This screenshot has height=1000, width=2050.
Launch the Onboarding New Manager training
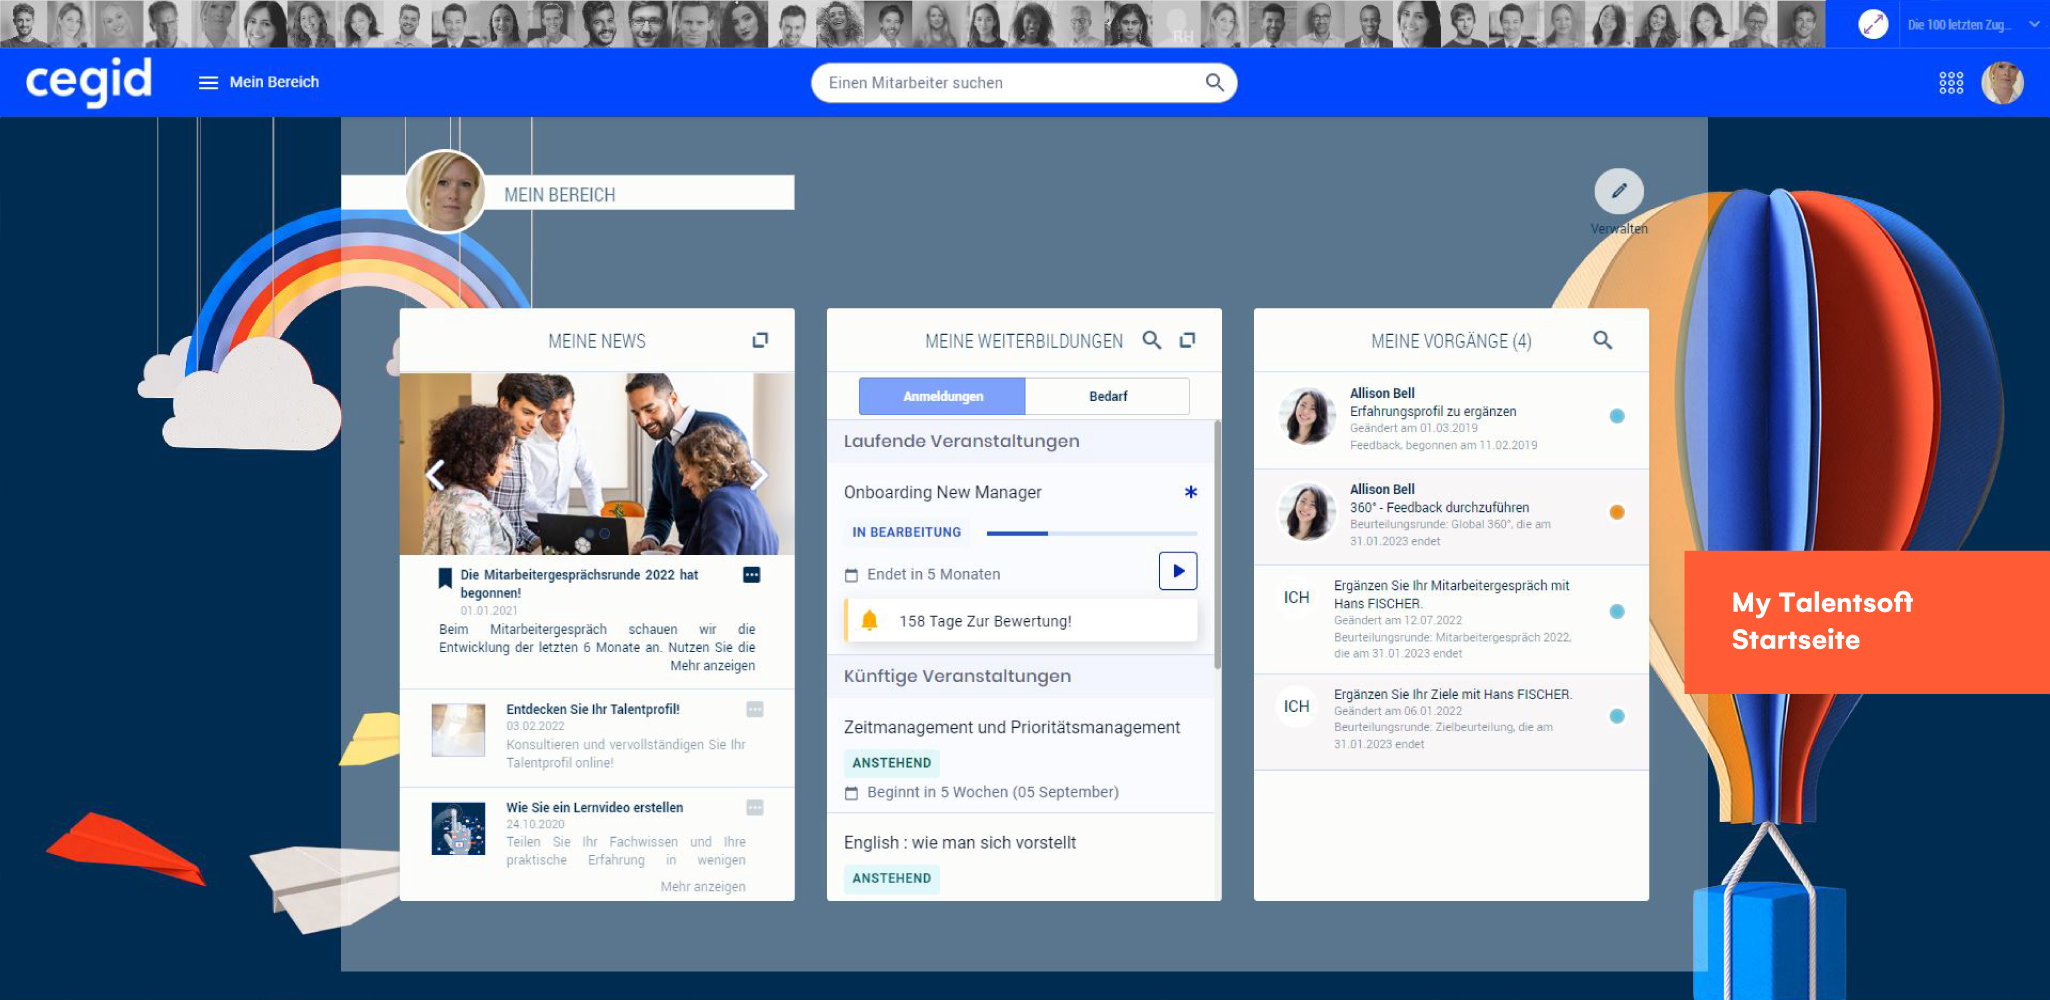click(x=1178, y=571)
